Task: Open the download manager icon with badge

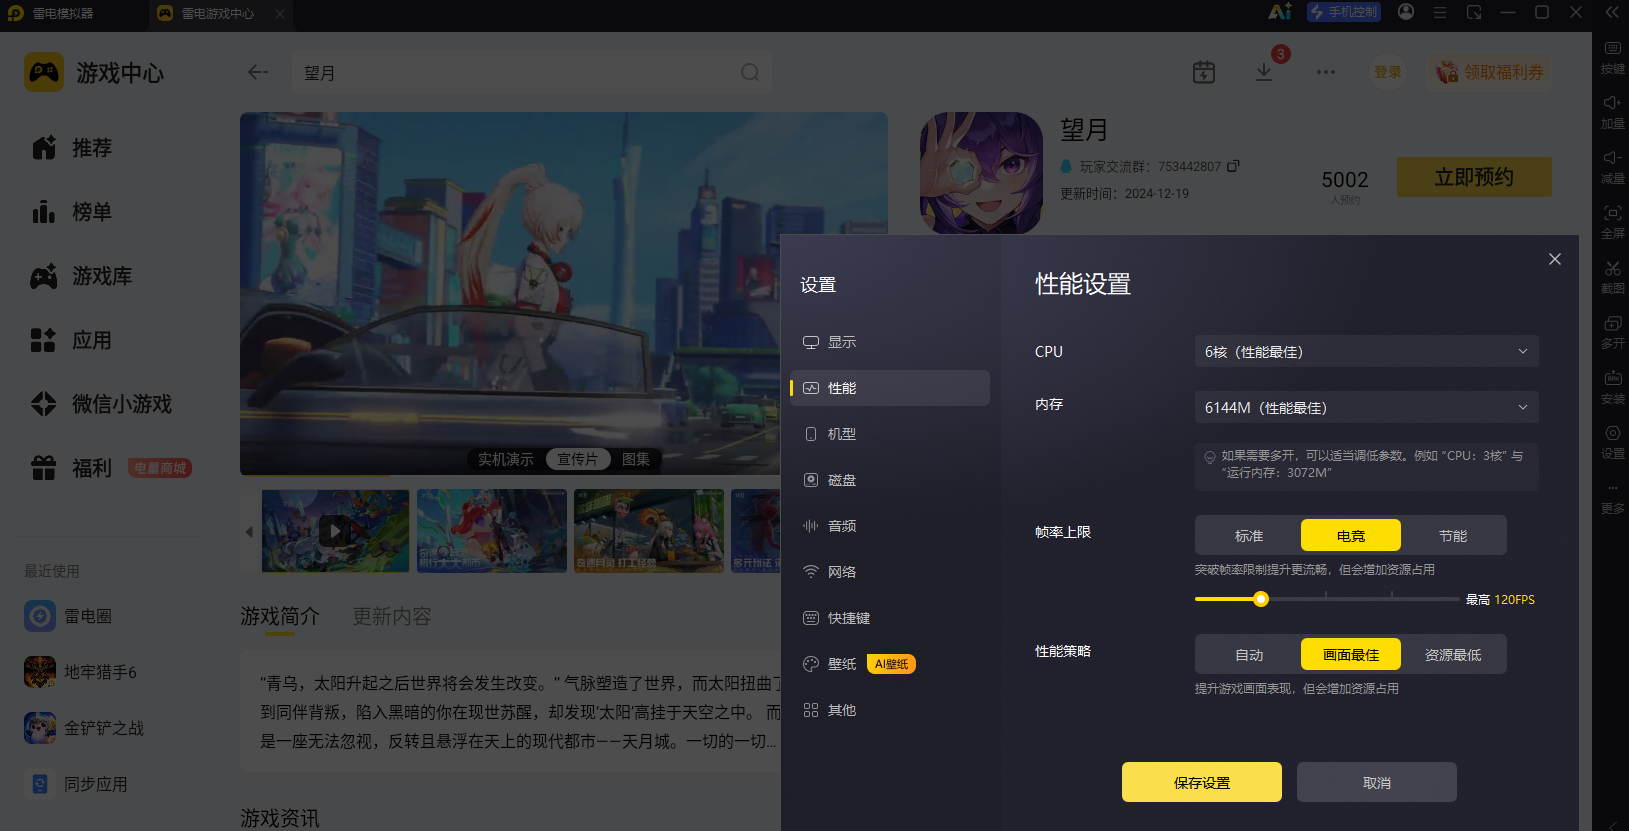Action: (1264, 72)
